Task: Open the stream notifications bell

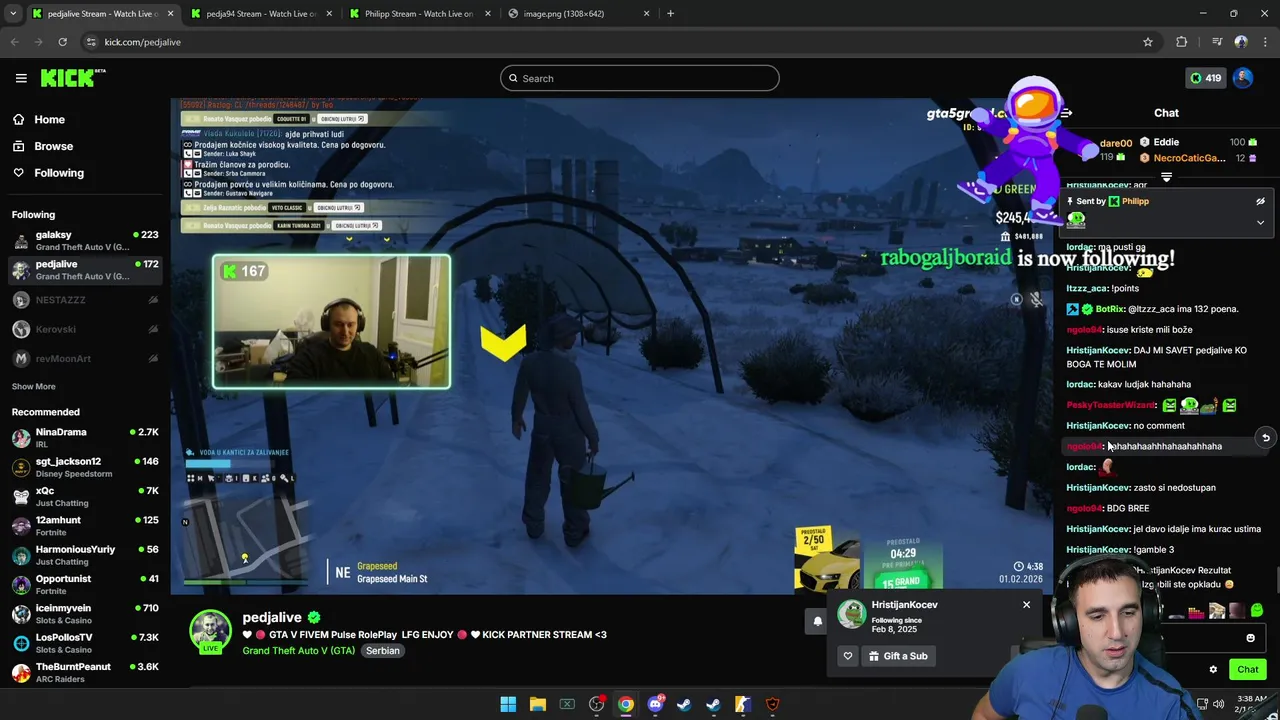Action: (x=817, y=621)
